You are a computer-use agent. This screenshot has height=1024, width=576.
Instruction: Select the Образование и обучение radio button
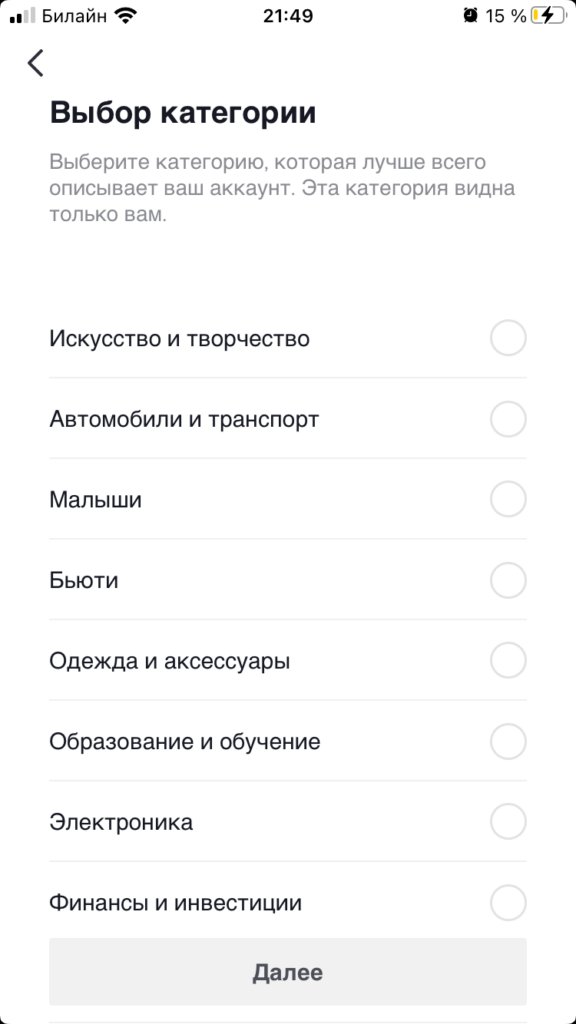509,741
